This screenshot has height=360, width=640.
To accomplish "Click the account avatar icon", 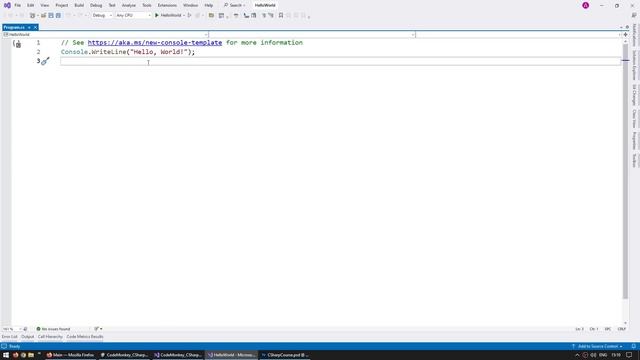I will click(x=585, y=5).
